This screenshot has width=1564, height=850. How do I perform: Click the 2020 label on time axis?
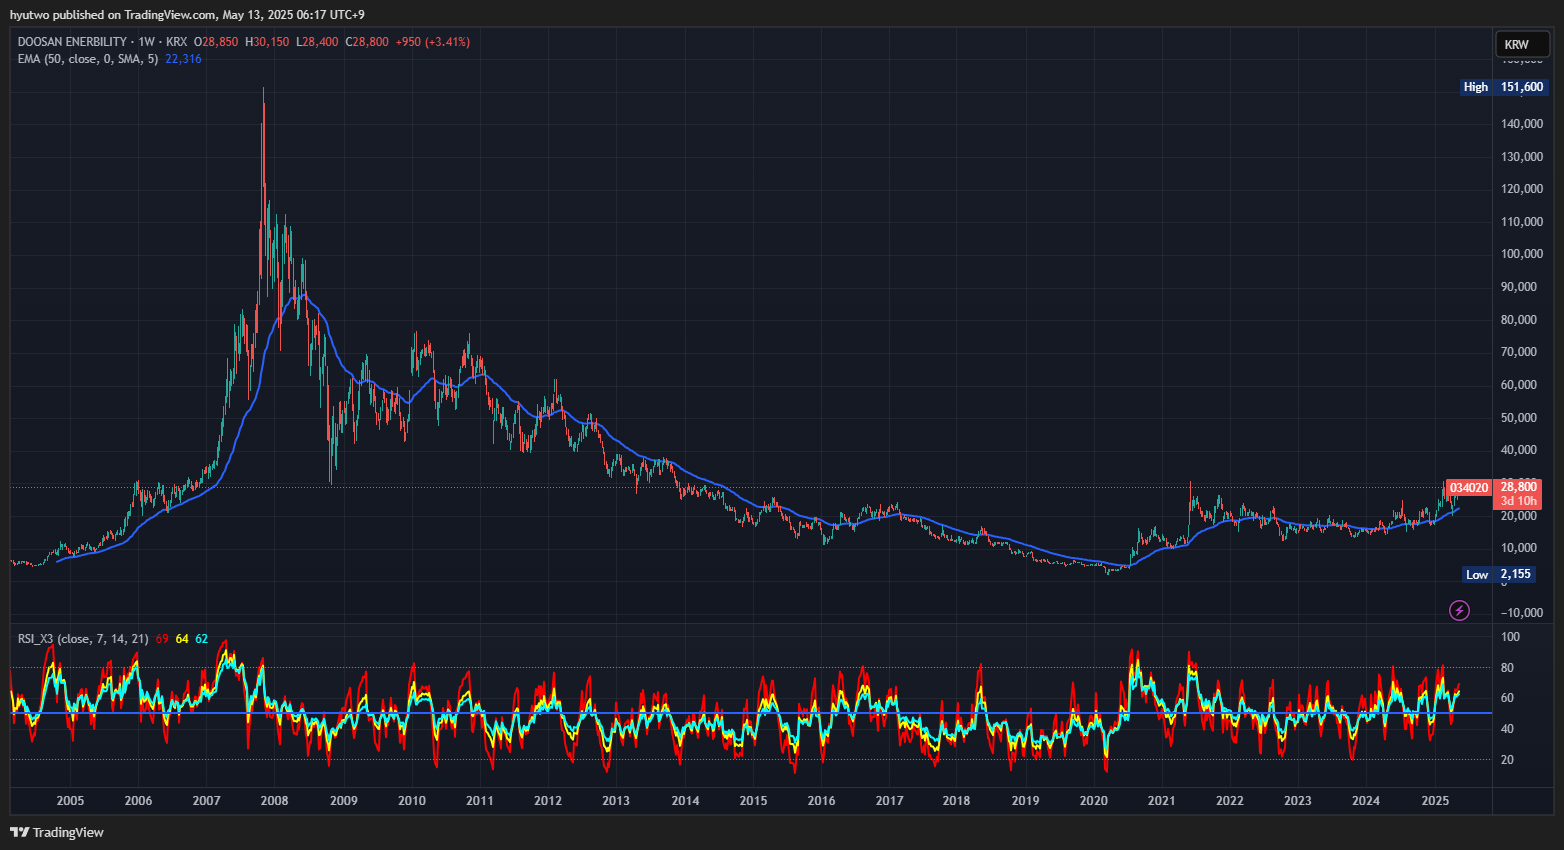tap(1093, 800)
